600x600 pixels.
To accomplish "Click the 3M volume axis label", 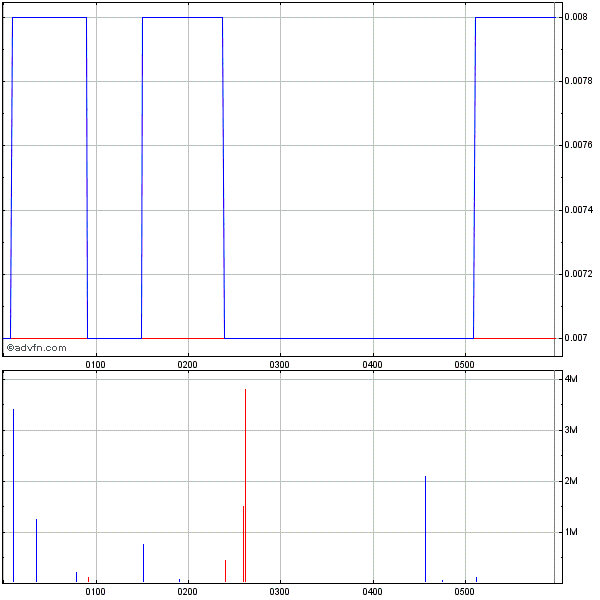I will point(571,430).
